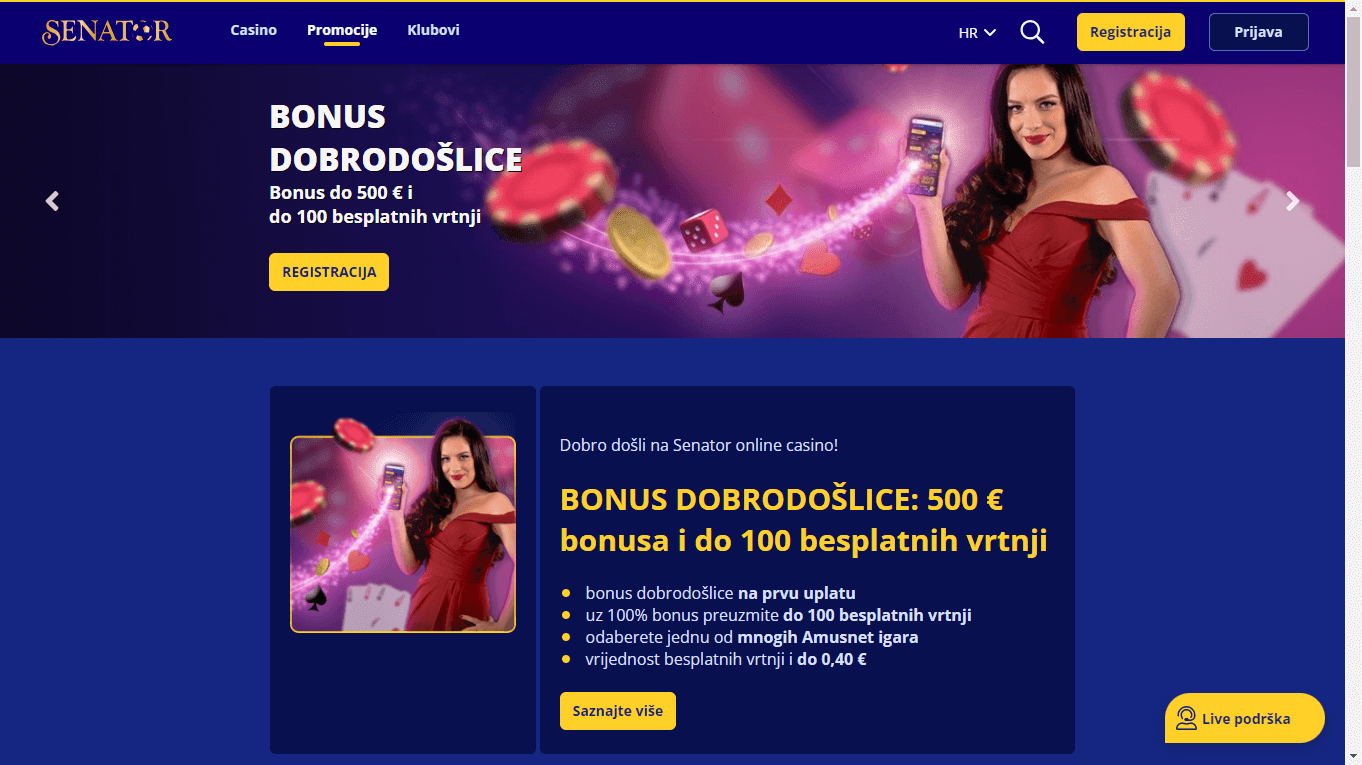Open the Live podrška chat button
The height and width of the screenshot is (765, 1362).
(1245, 718)
